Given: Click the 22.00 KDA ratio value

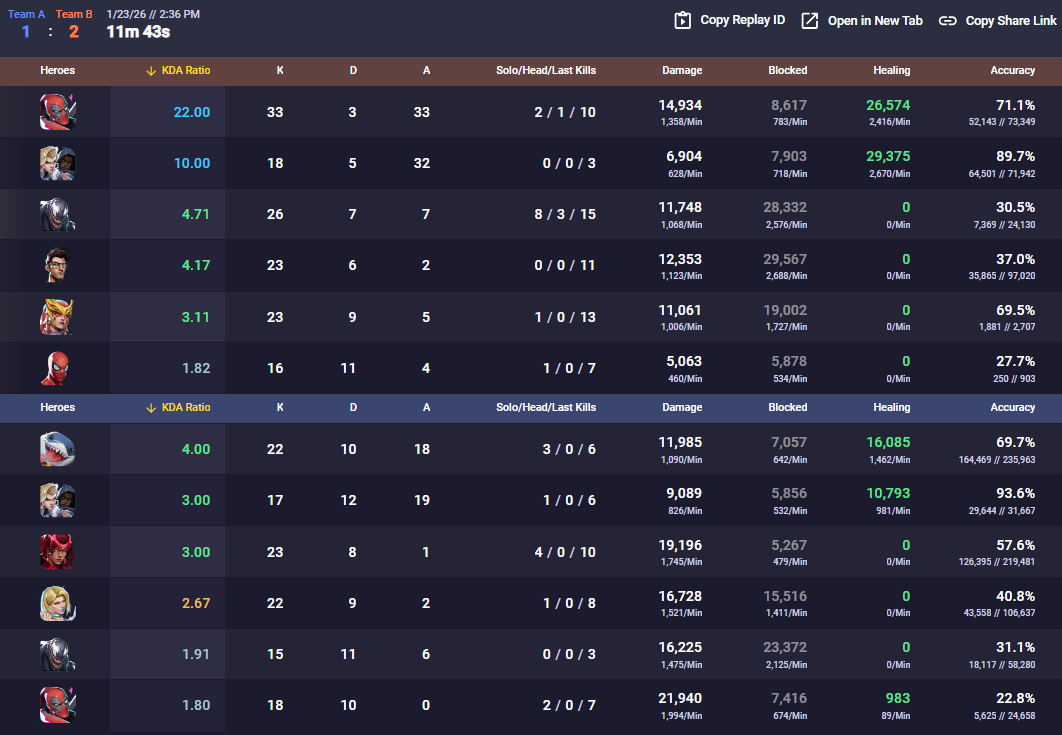Looking at the screenshot, I should tap(192, 112).
